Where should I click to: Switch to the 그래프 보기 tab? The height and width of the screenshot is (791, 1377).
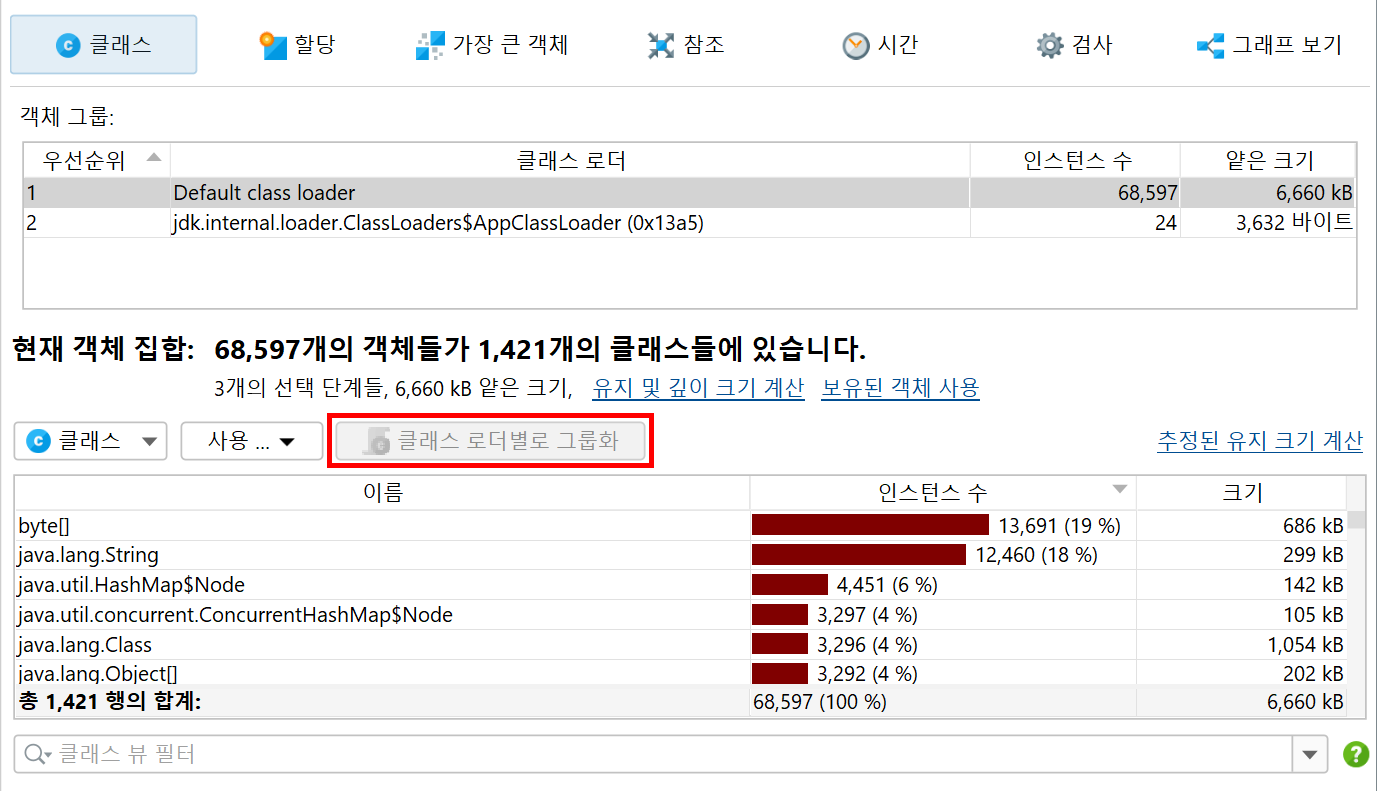tap(1268, 45)
